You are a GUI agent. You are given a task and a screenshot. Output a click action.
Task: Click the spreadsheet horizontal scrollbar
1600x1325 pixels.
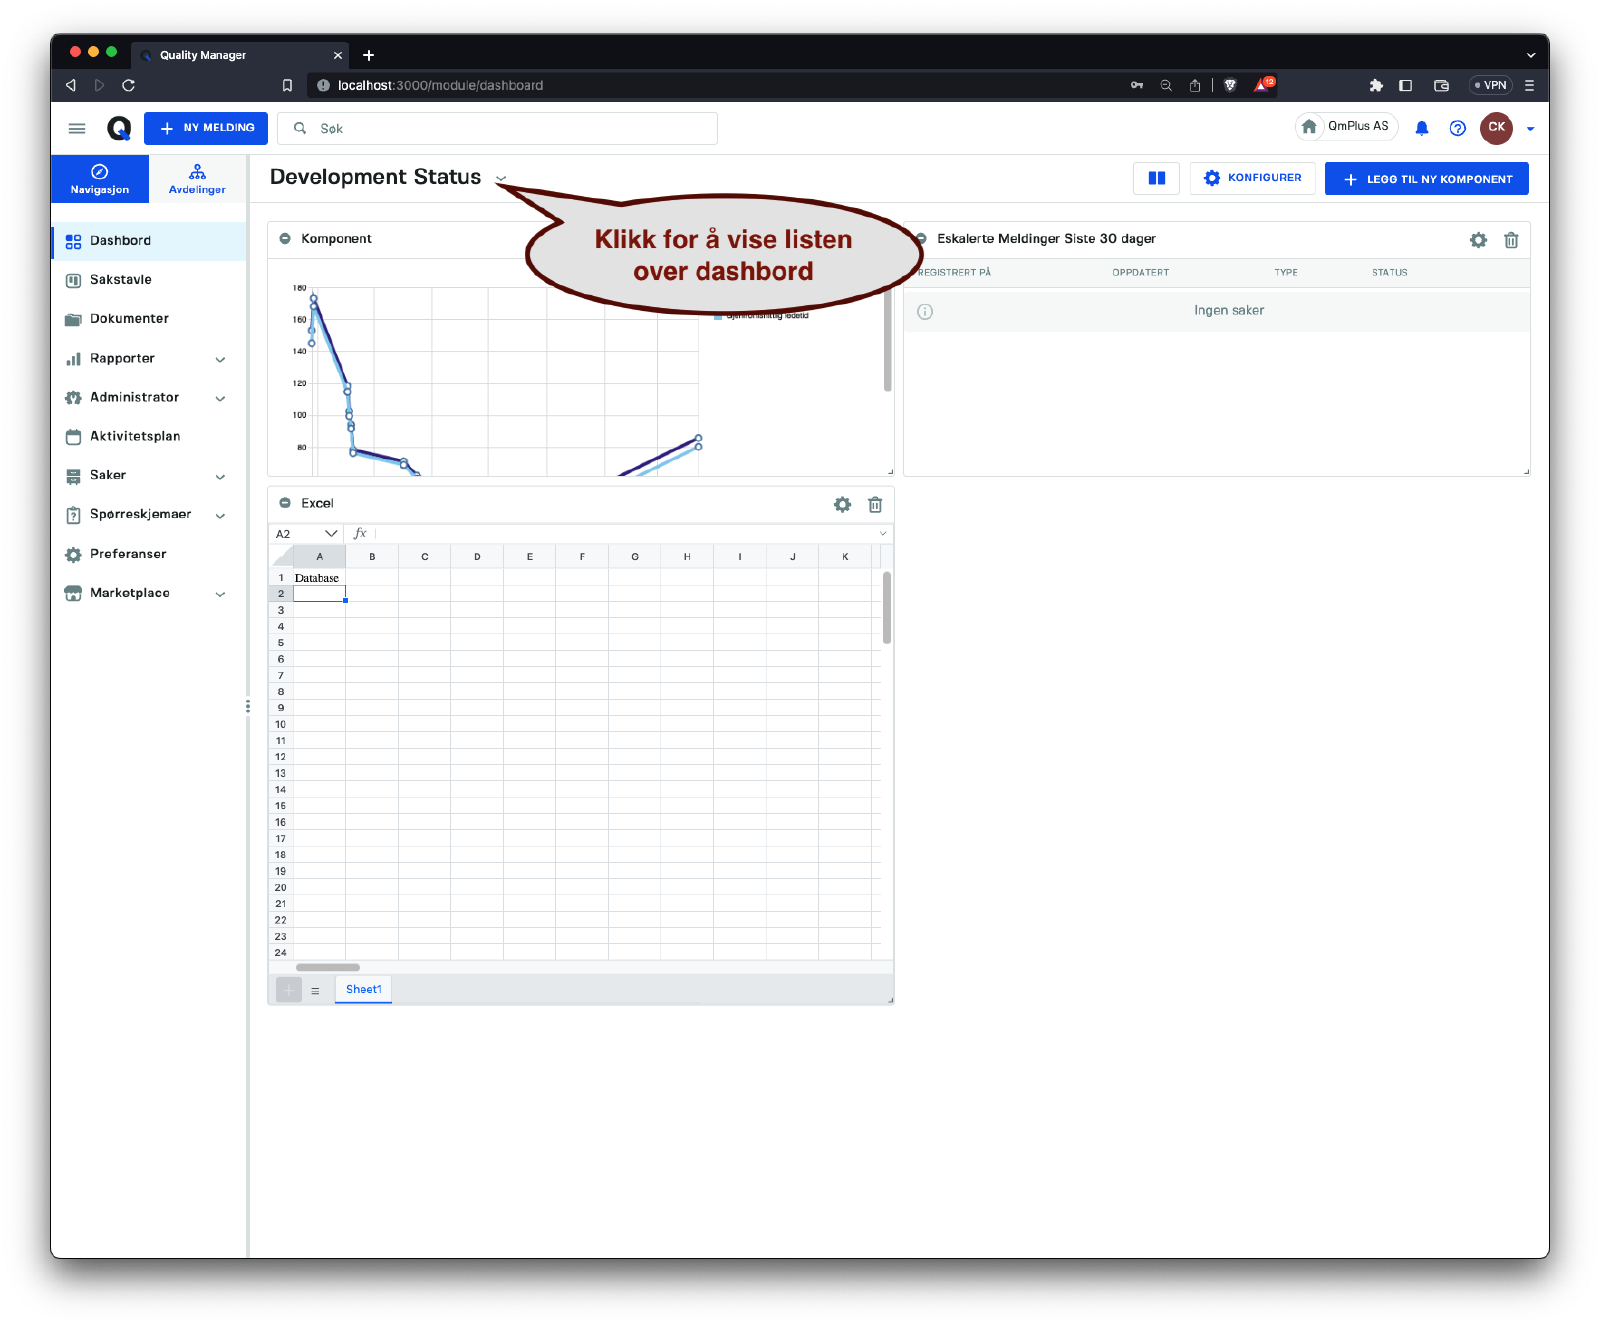(328, 967)
